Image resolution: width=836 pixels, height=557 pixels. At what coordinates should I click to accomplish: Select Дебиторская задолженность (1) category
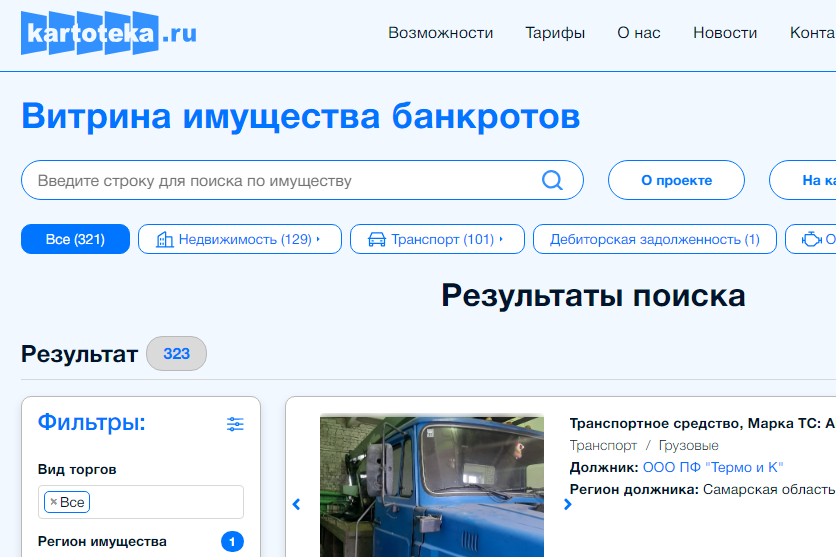[655, 239]
